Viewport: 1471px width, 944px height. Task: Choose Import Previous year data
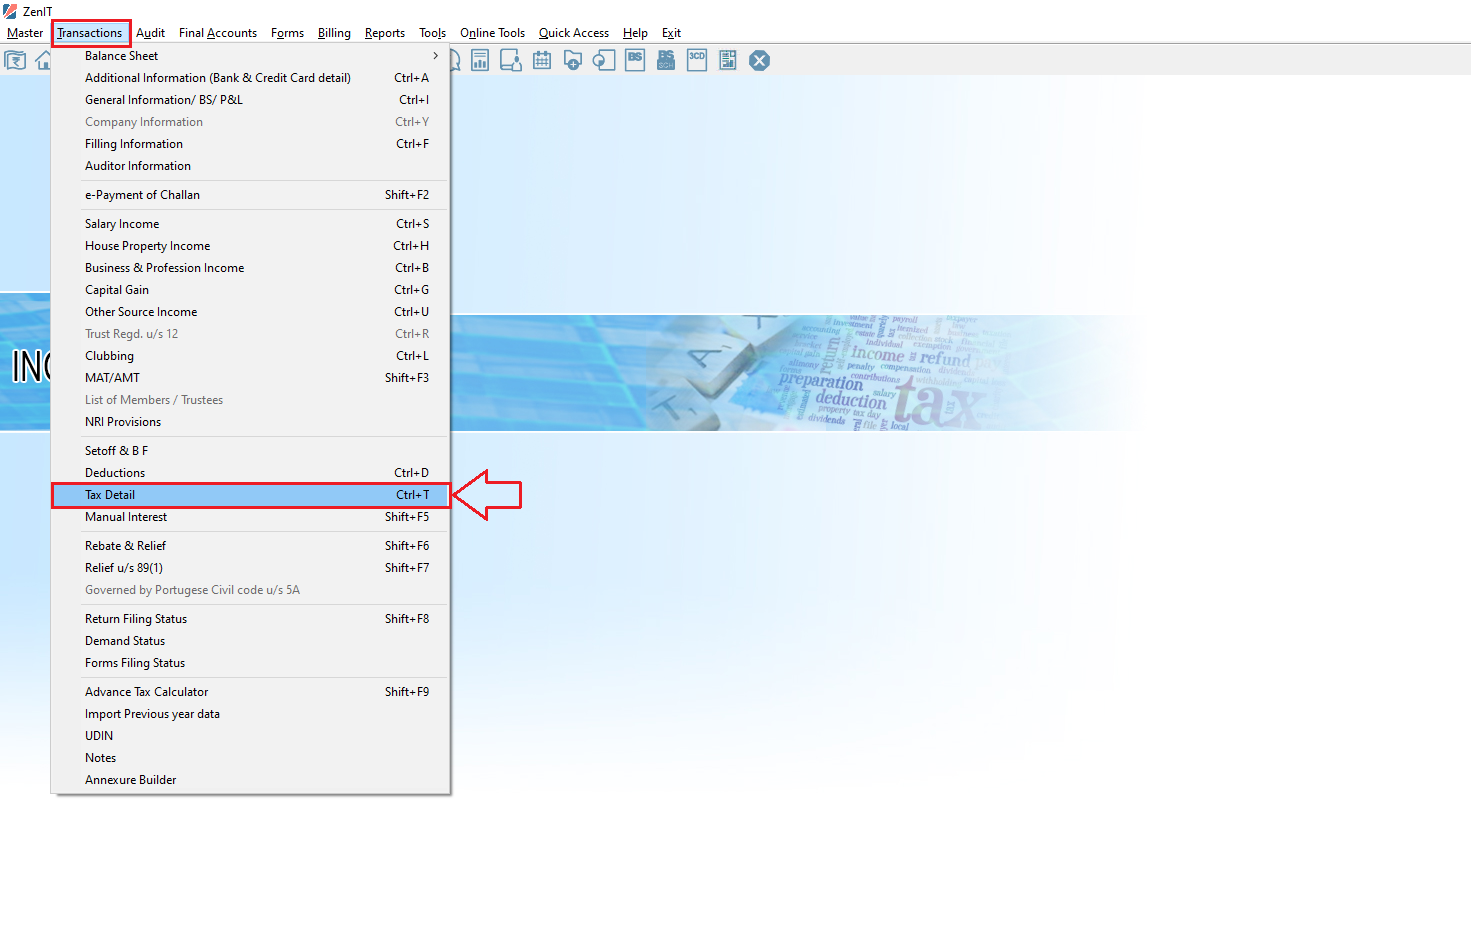tap(250, 714)
